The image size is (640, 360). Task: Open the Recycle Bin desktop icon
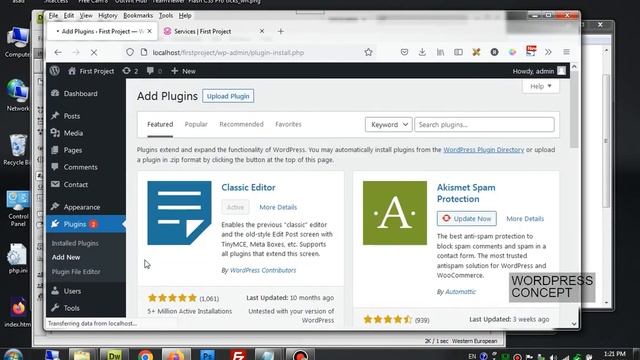(x=17, y=150)
